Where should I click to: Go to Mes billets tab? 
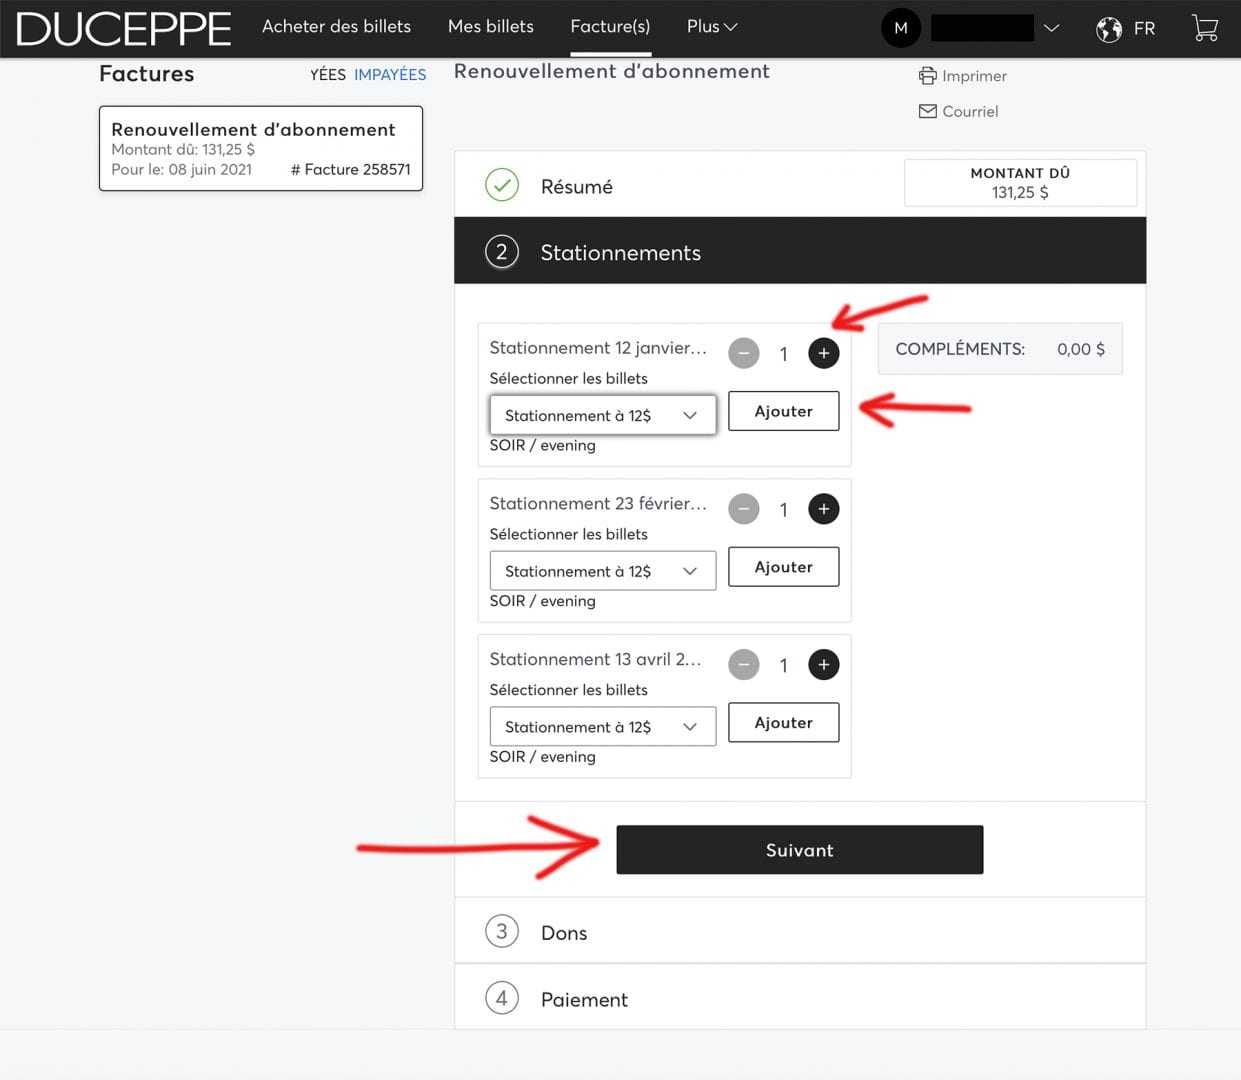coord(490,27)
